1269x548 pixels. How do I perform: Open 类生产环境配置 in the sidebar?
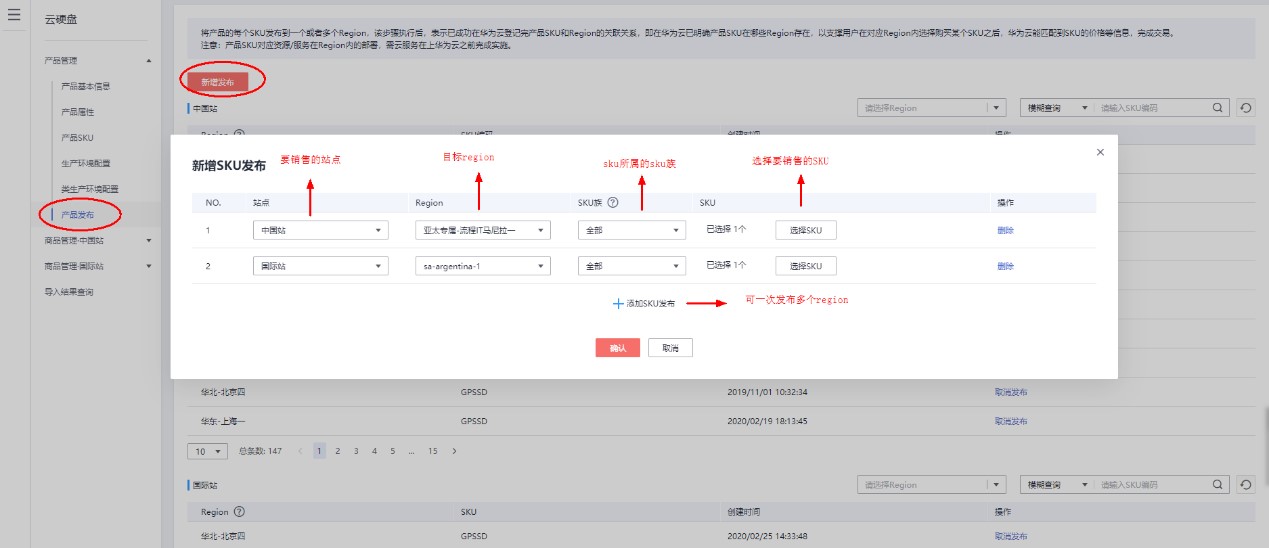point(89,189)
